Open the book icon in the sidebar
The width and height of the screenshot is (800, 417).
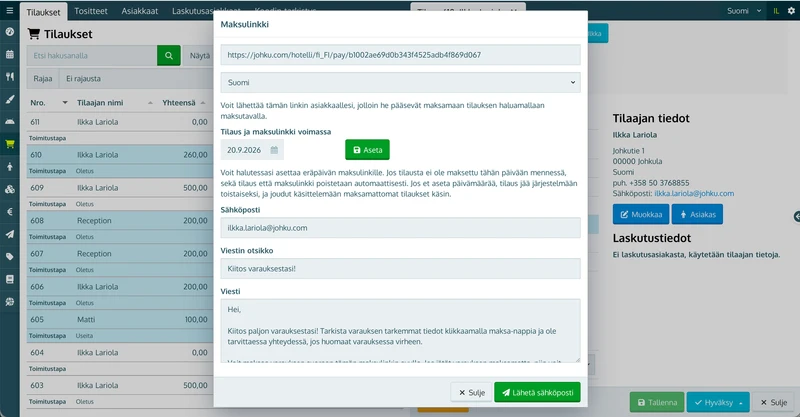point(10,279)
